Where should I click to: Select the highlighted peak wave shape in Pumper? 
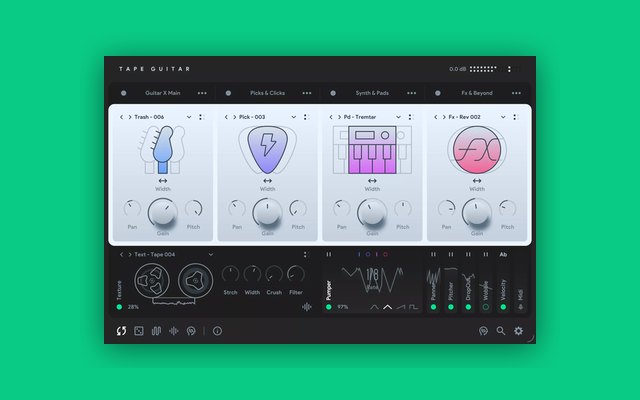(387, 307)
